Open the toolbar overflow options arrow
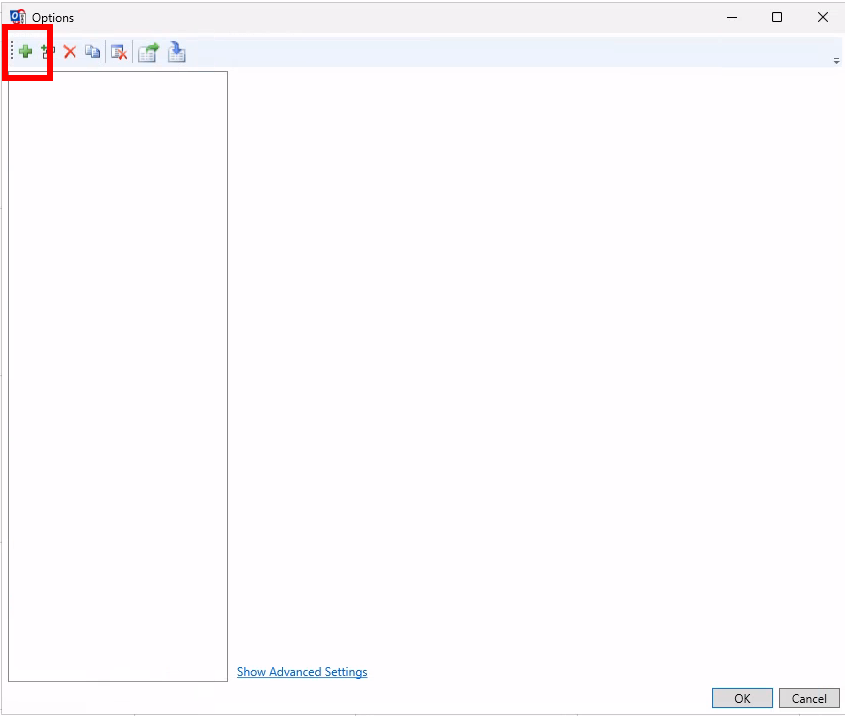This screenshot has width=845, height=716. 836,61
